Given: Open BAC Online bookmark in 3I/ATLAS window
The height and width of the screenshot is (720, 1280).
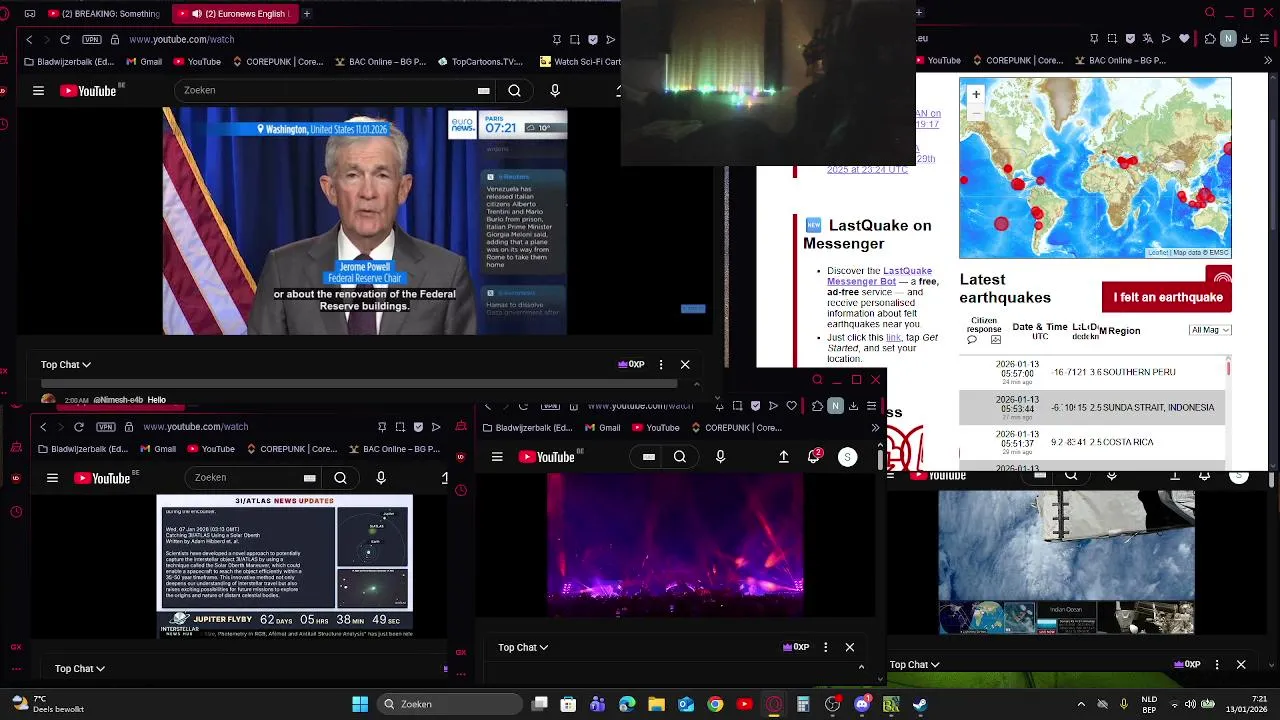Looking at the screenshot, I should click(x=393, y=449).
